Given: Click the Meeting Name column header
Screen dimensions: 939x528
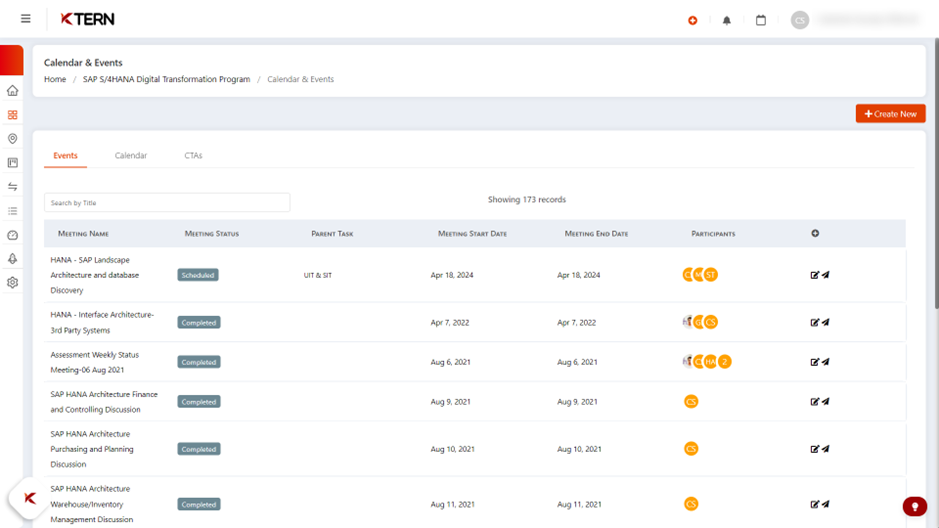Looking at the screenshot, I should click(83, 233).
